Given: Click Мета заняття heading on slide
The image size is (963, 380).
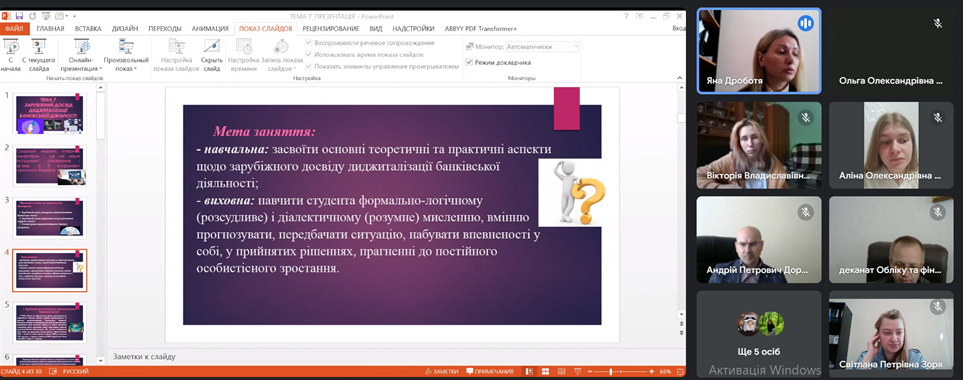Looking at the screenshot, I should tap(264, 131).
